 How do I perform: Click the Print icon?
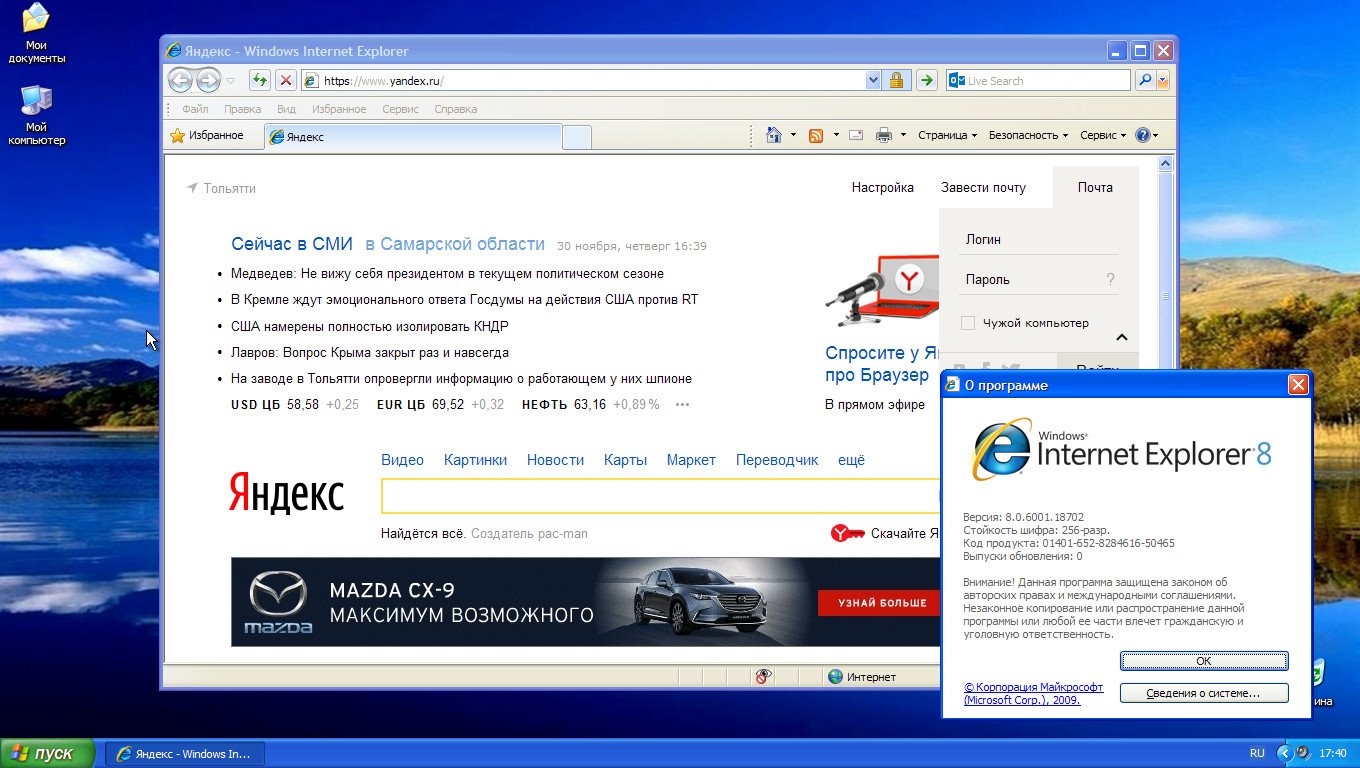[x=884, y=135]
